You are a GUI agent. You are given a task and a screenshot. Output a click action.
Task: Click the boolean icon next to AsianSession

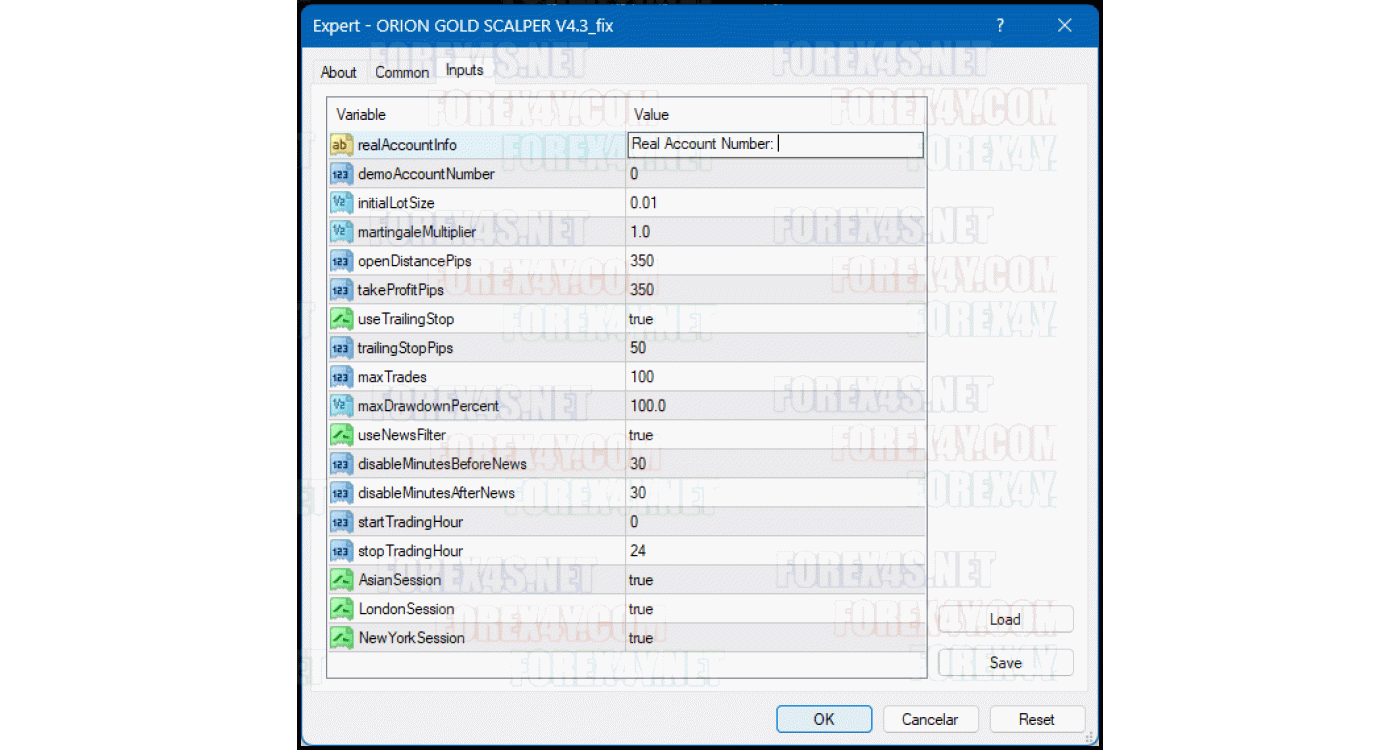click(x=341, y=580)
